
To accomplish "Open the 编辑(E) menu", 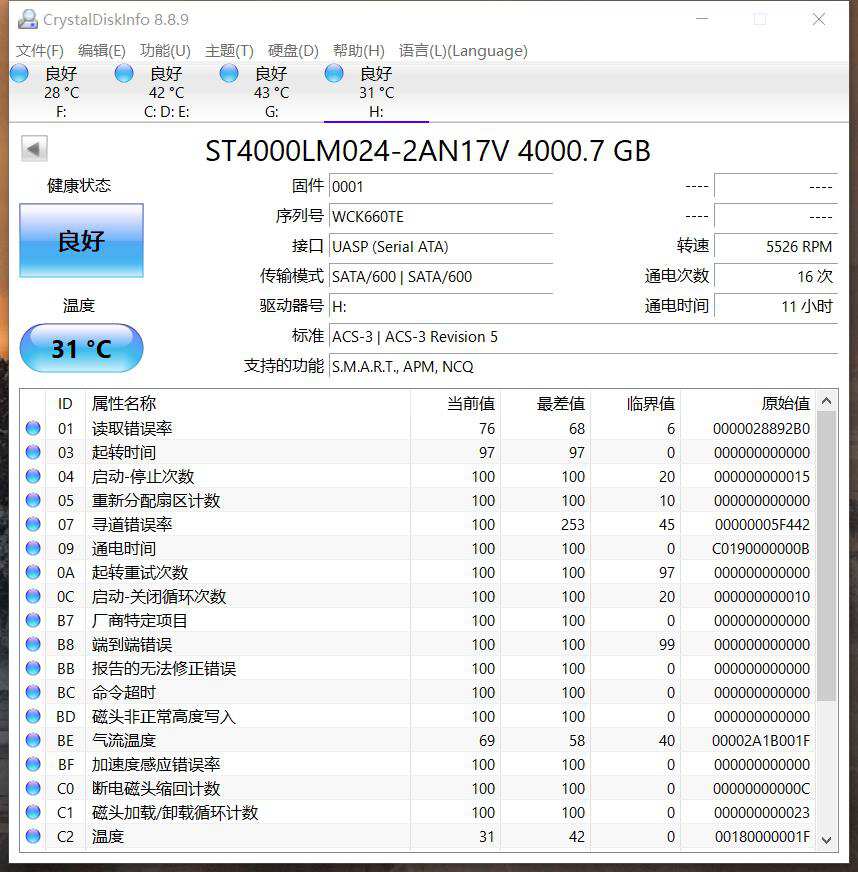I will coord(102,51).
